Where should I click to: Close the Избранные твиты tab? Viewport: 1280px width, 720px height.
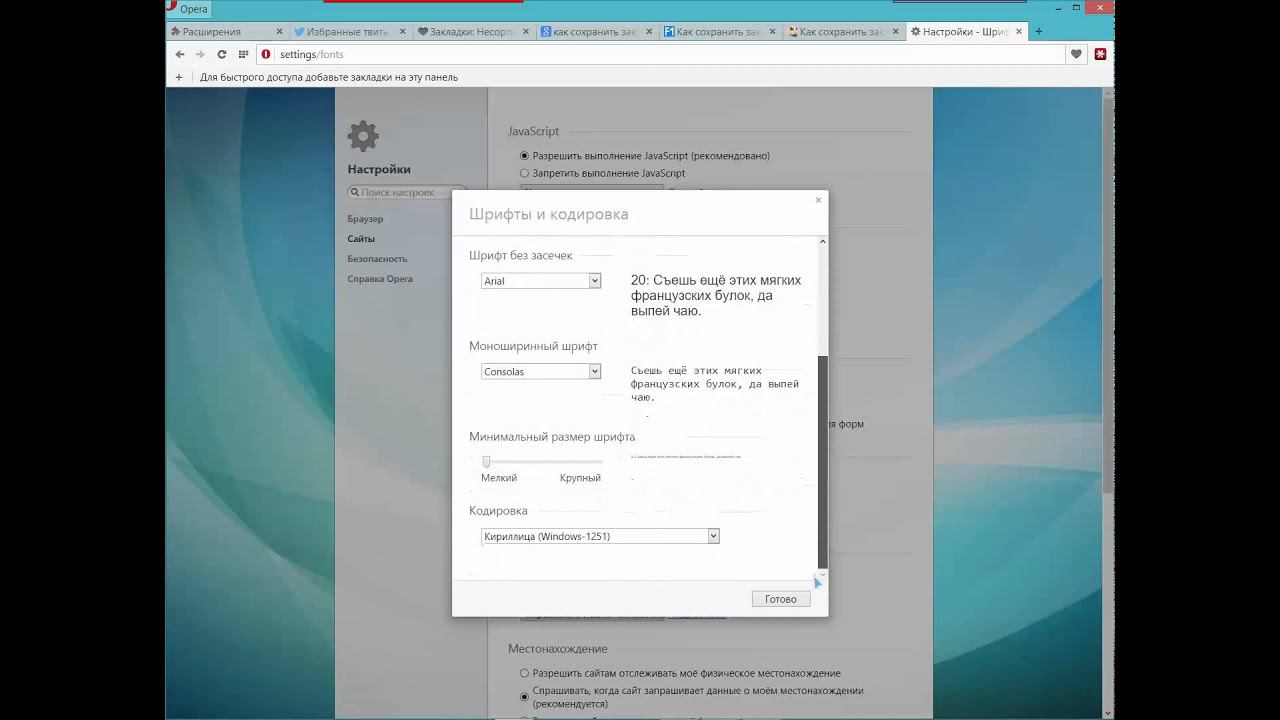pos(402,32)
